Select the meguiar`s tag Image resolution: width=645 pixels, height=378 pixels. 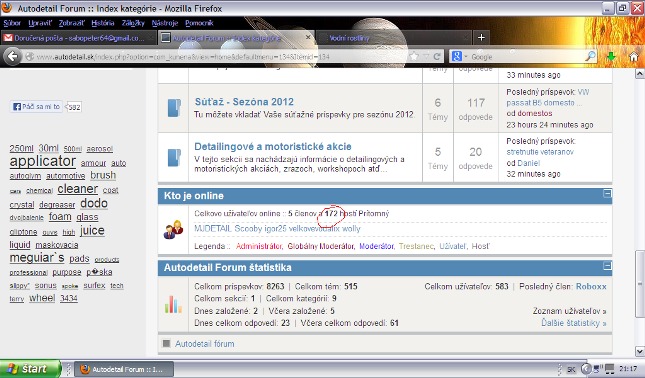[x=37, y=258]
